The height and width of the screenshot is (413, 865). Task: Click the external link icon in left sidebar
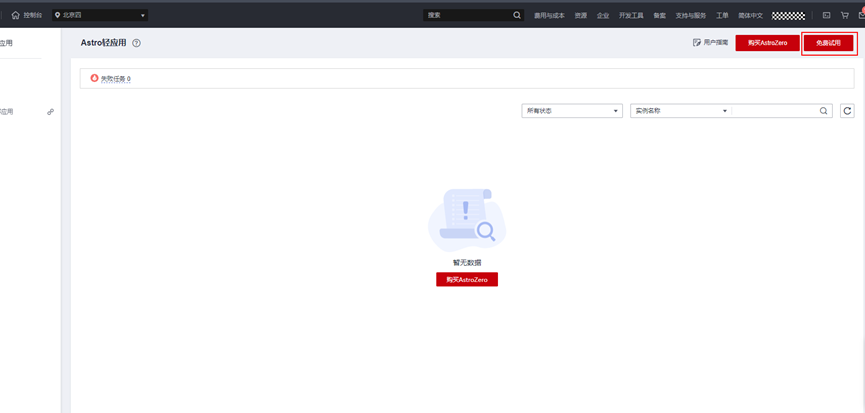tap(50, 112)
